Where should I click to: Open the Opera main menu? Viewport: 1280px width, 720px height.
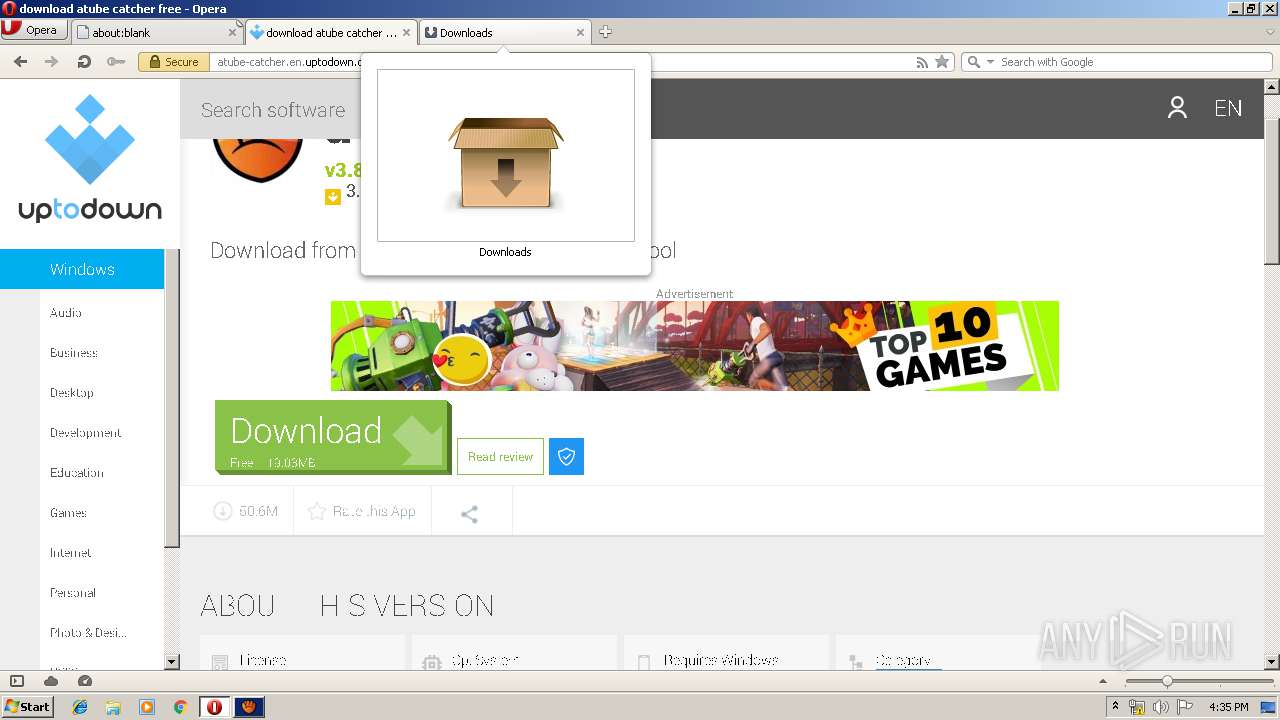point(34,30)
